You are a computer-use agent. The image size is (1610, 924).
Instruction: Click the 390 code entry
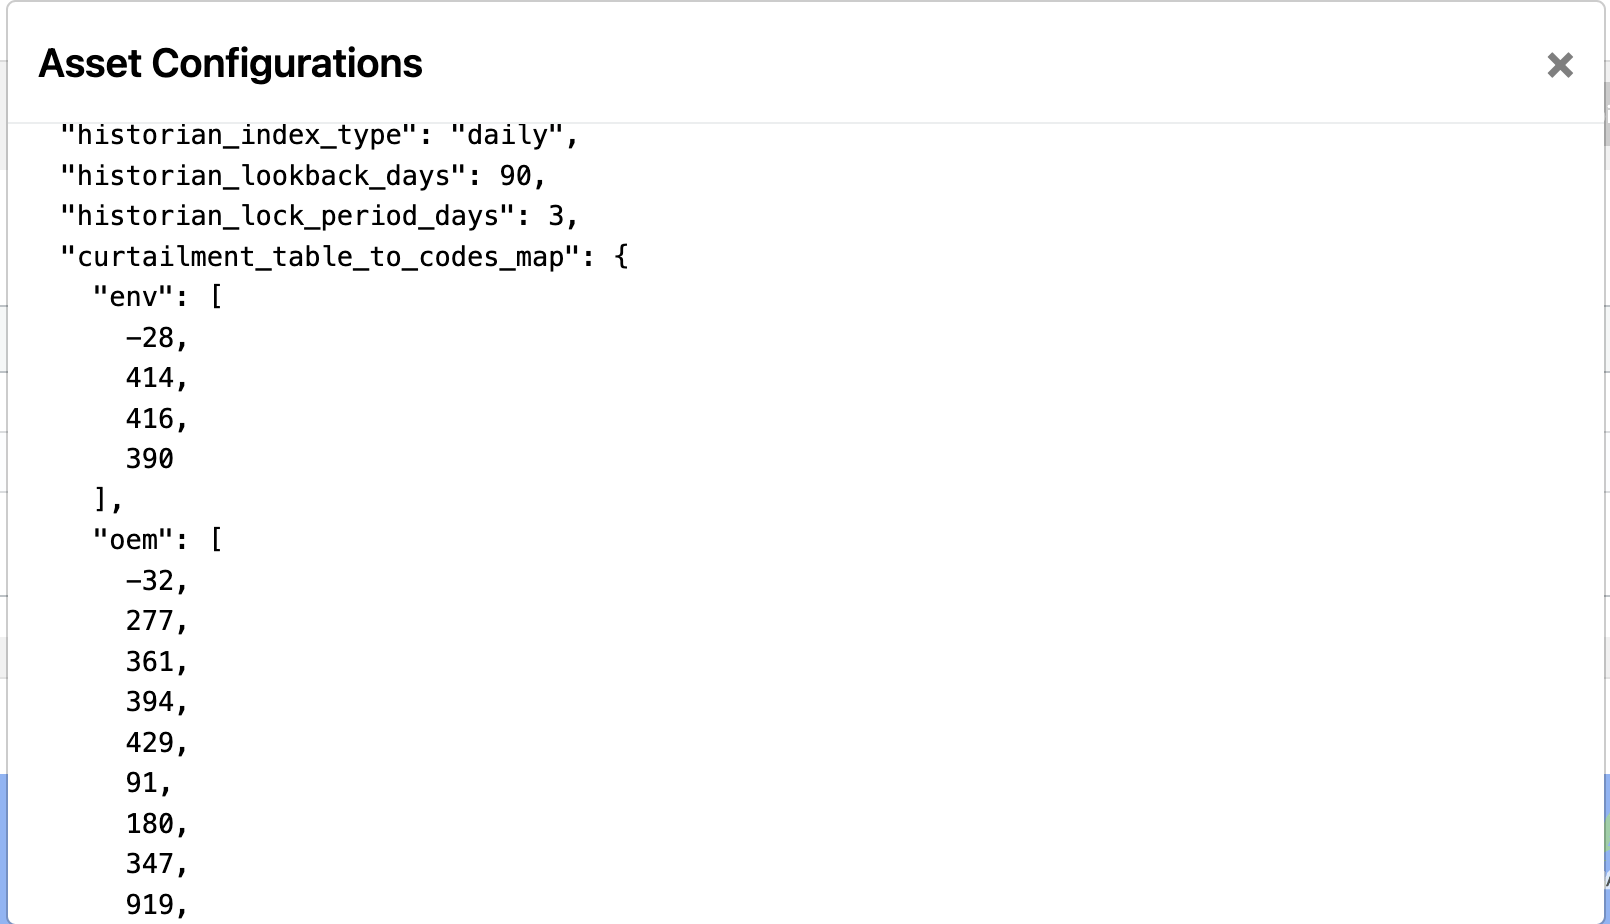(149, 460)
